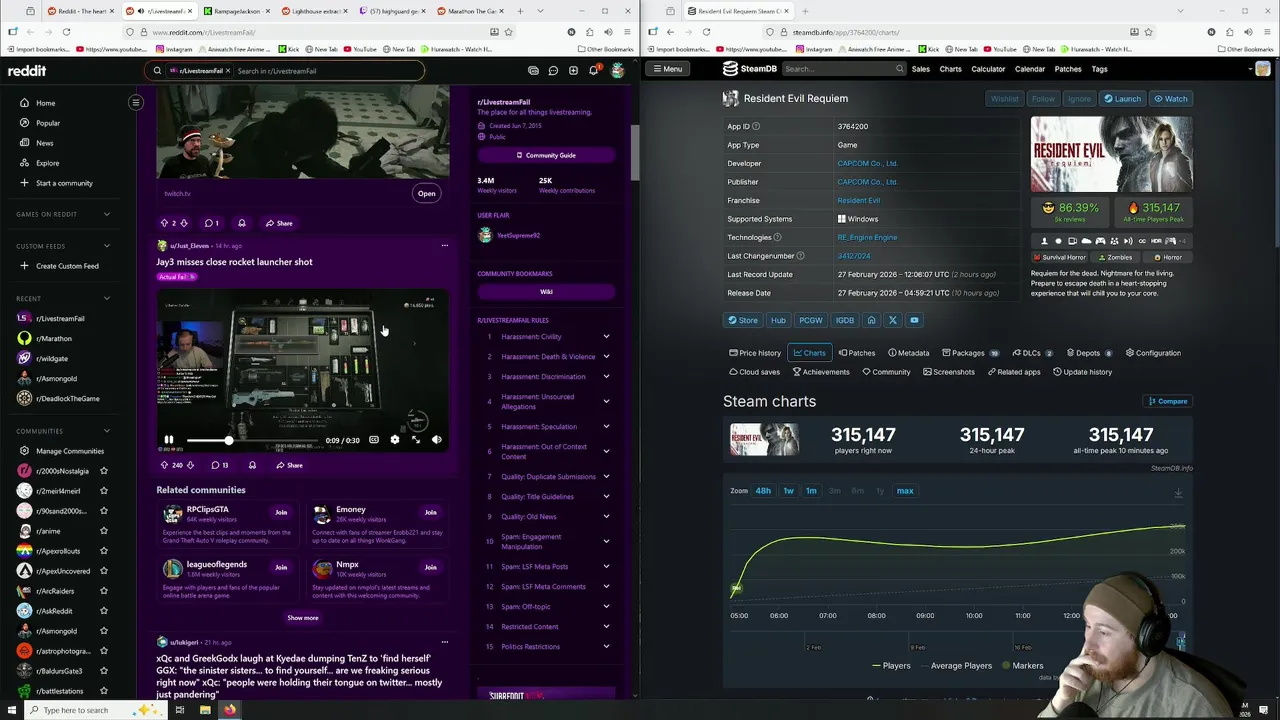The height and width of the screenshot is (720, 1280).
Task: Collapse Custom Feeds section
Action: tap(107, 246)
